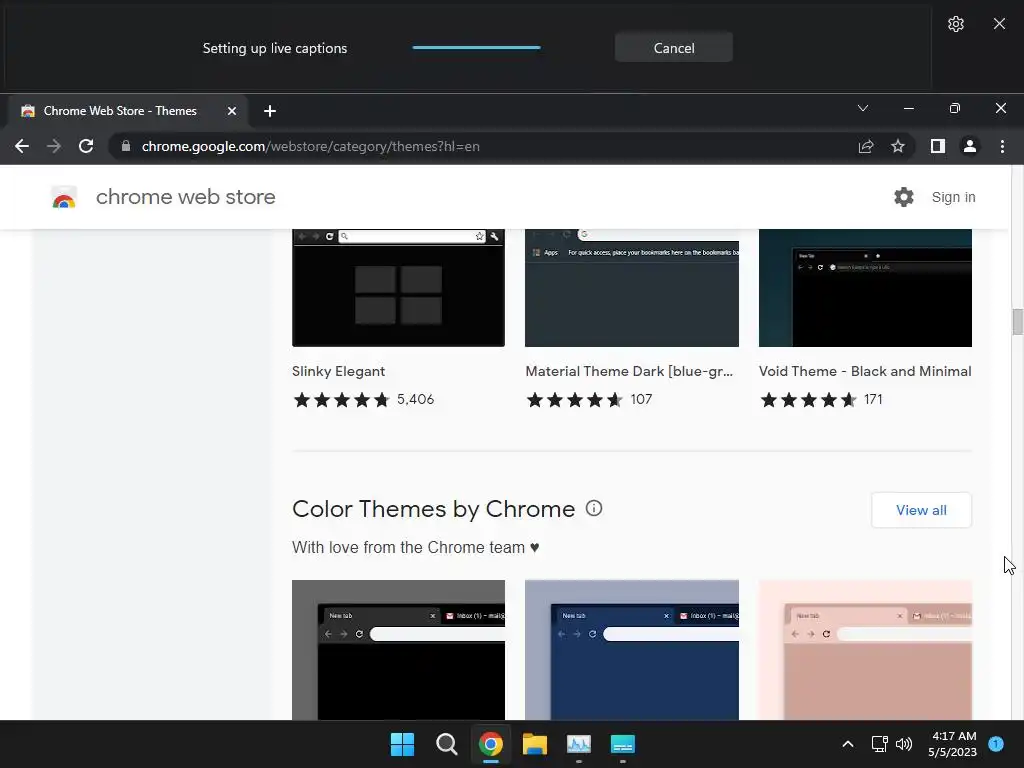1024x768 pixels.
Task: Open the live captions taskbar app
Action: (x=622, y=744)
